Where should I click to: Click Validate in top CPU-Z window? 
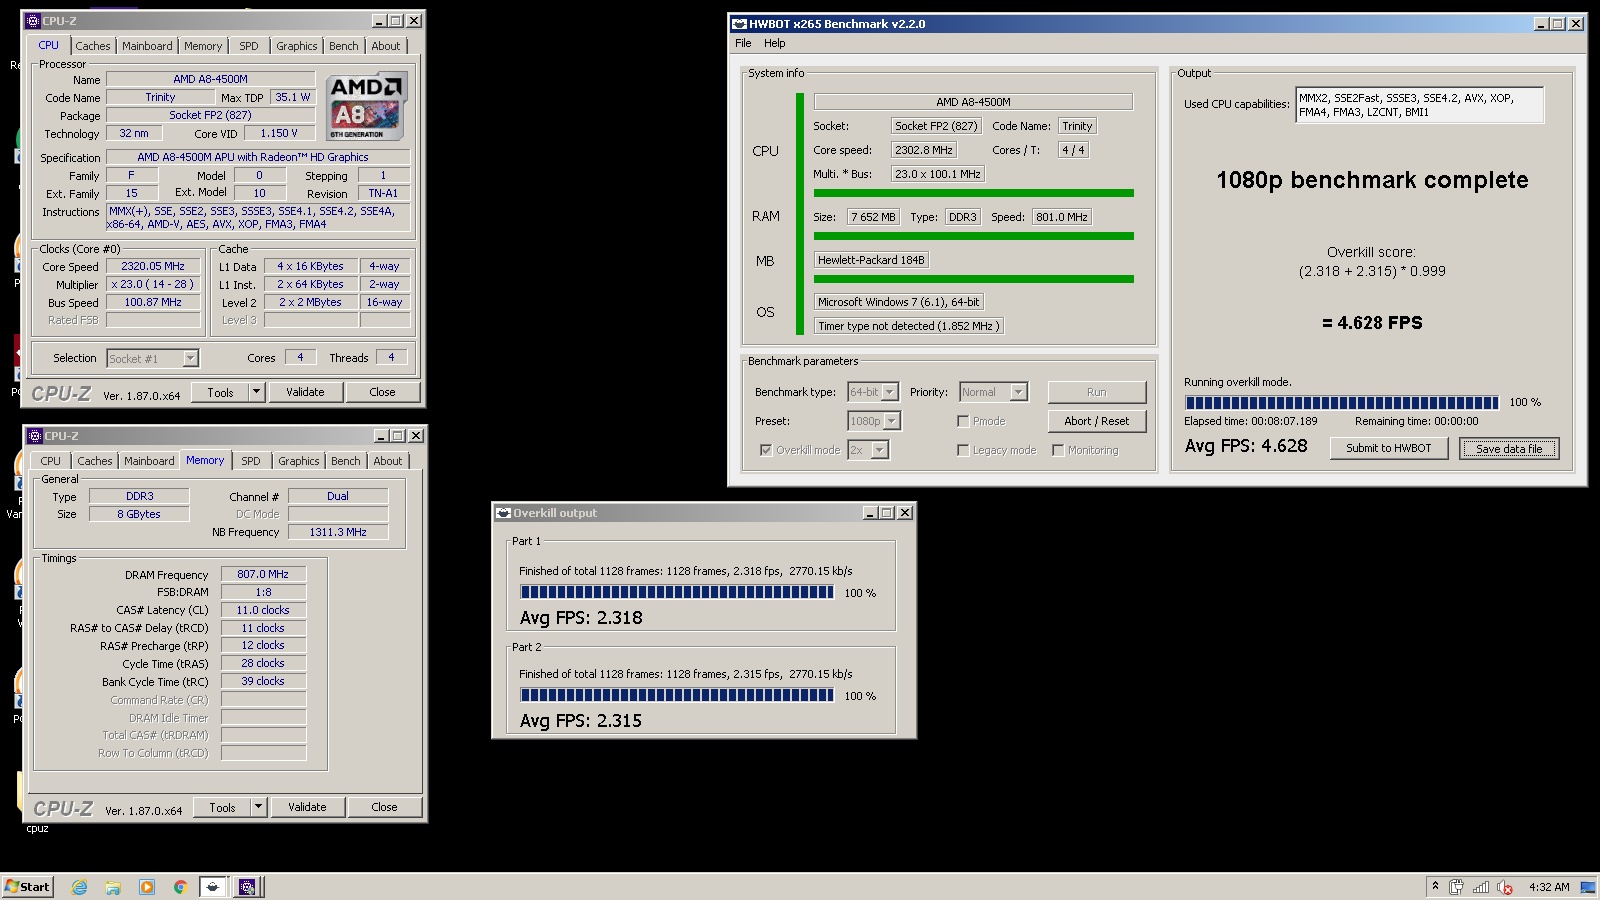[306, 392]
